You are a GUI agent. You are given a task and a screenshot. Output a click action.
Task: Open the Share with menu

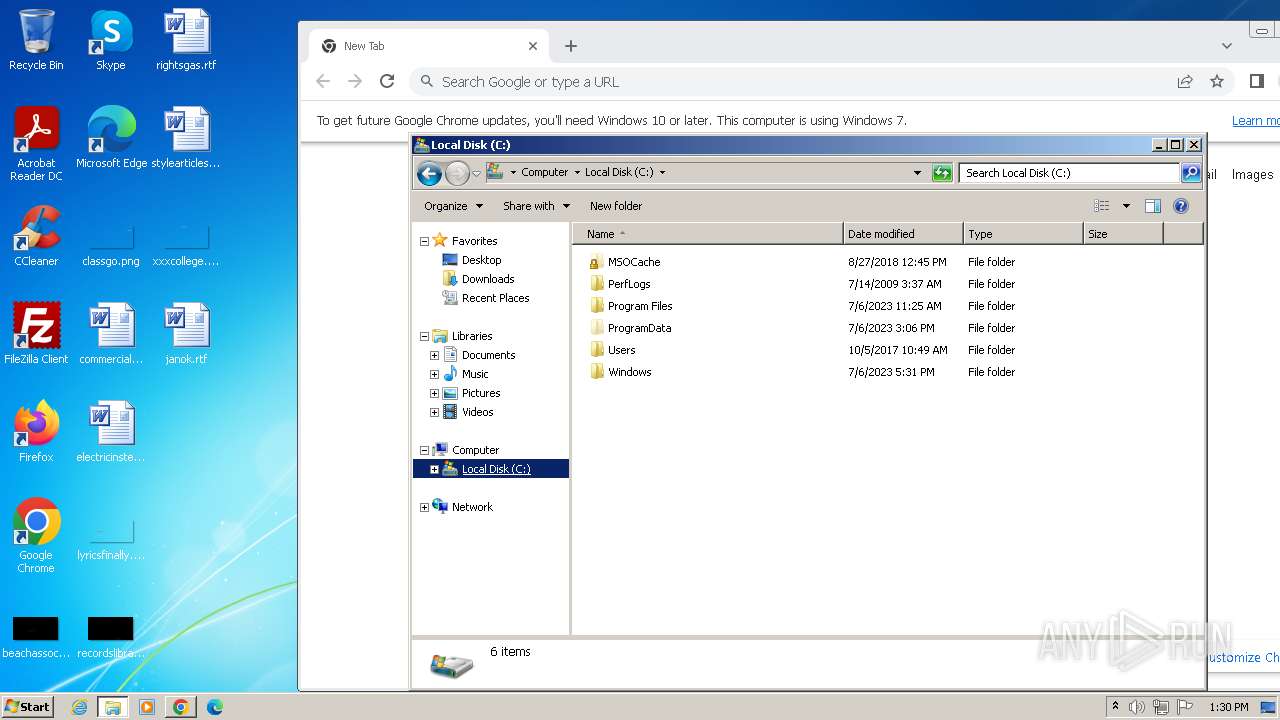point(536,206)
